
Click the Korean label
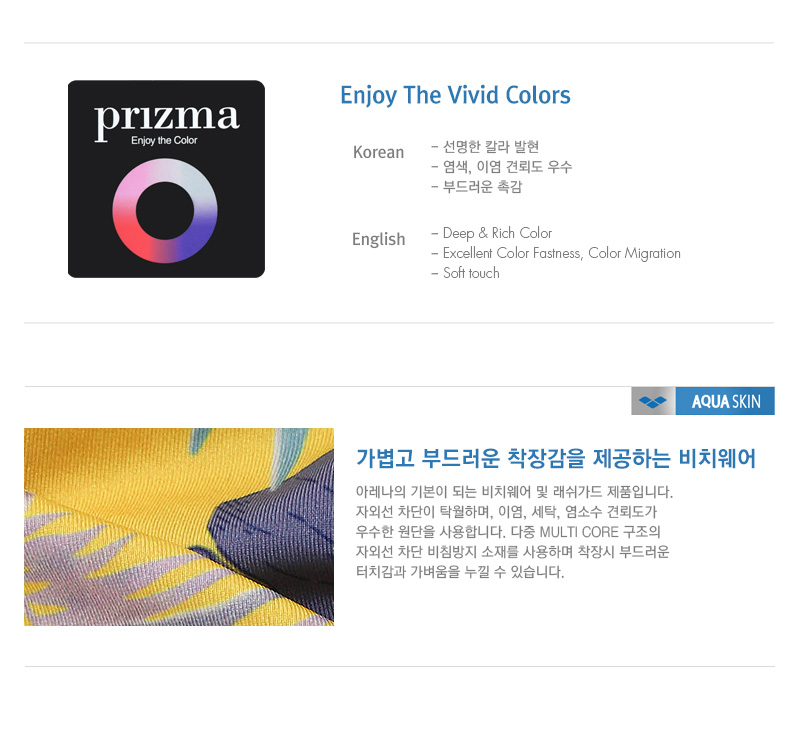point(379,152)
